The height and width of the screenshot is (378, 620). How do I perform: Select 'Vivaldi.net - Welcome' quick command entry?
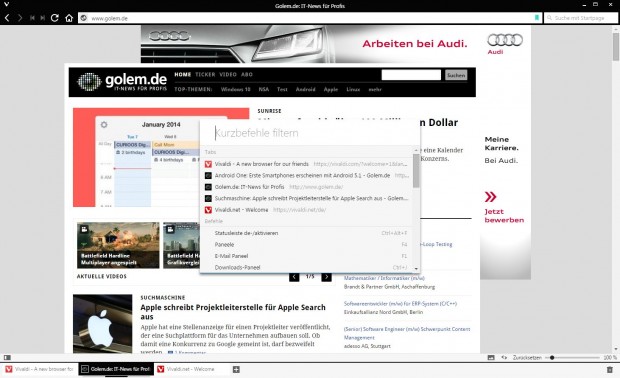point(307,210)
